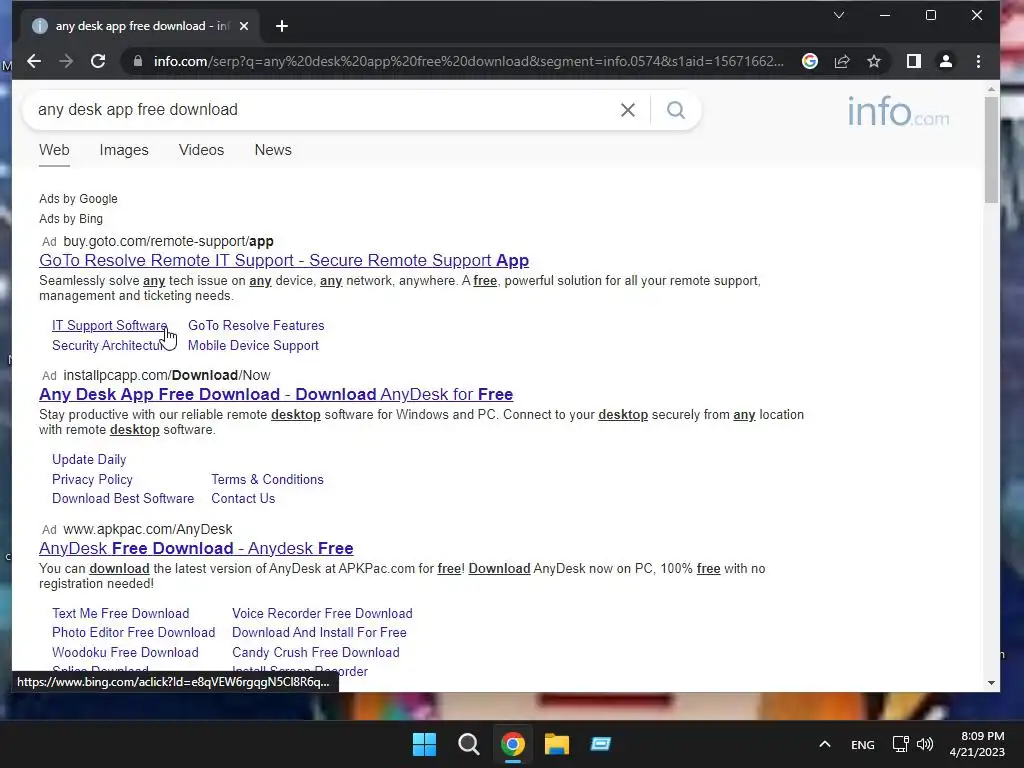Open the Google icon in address bar

pyautogui.click(x=810, y=61)
